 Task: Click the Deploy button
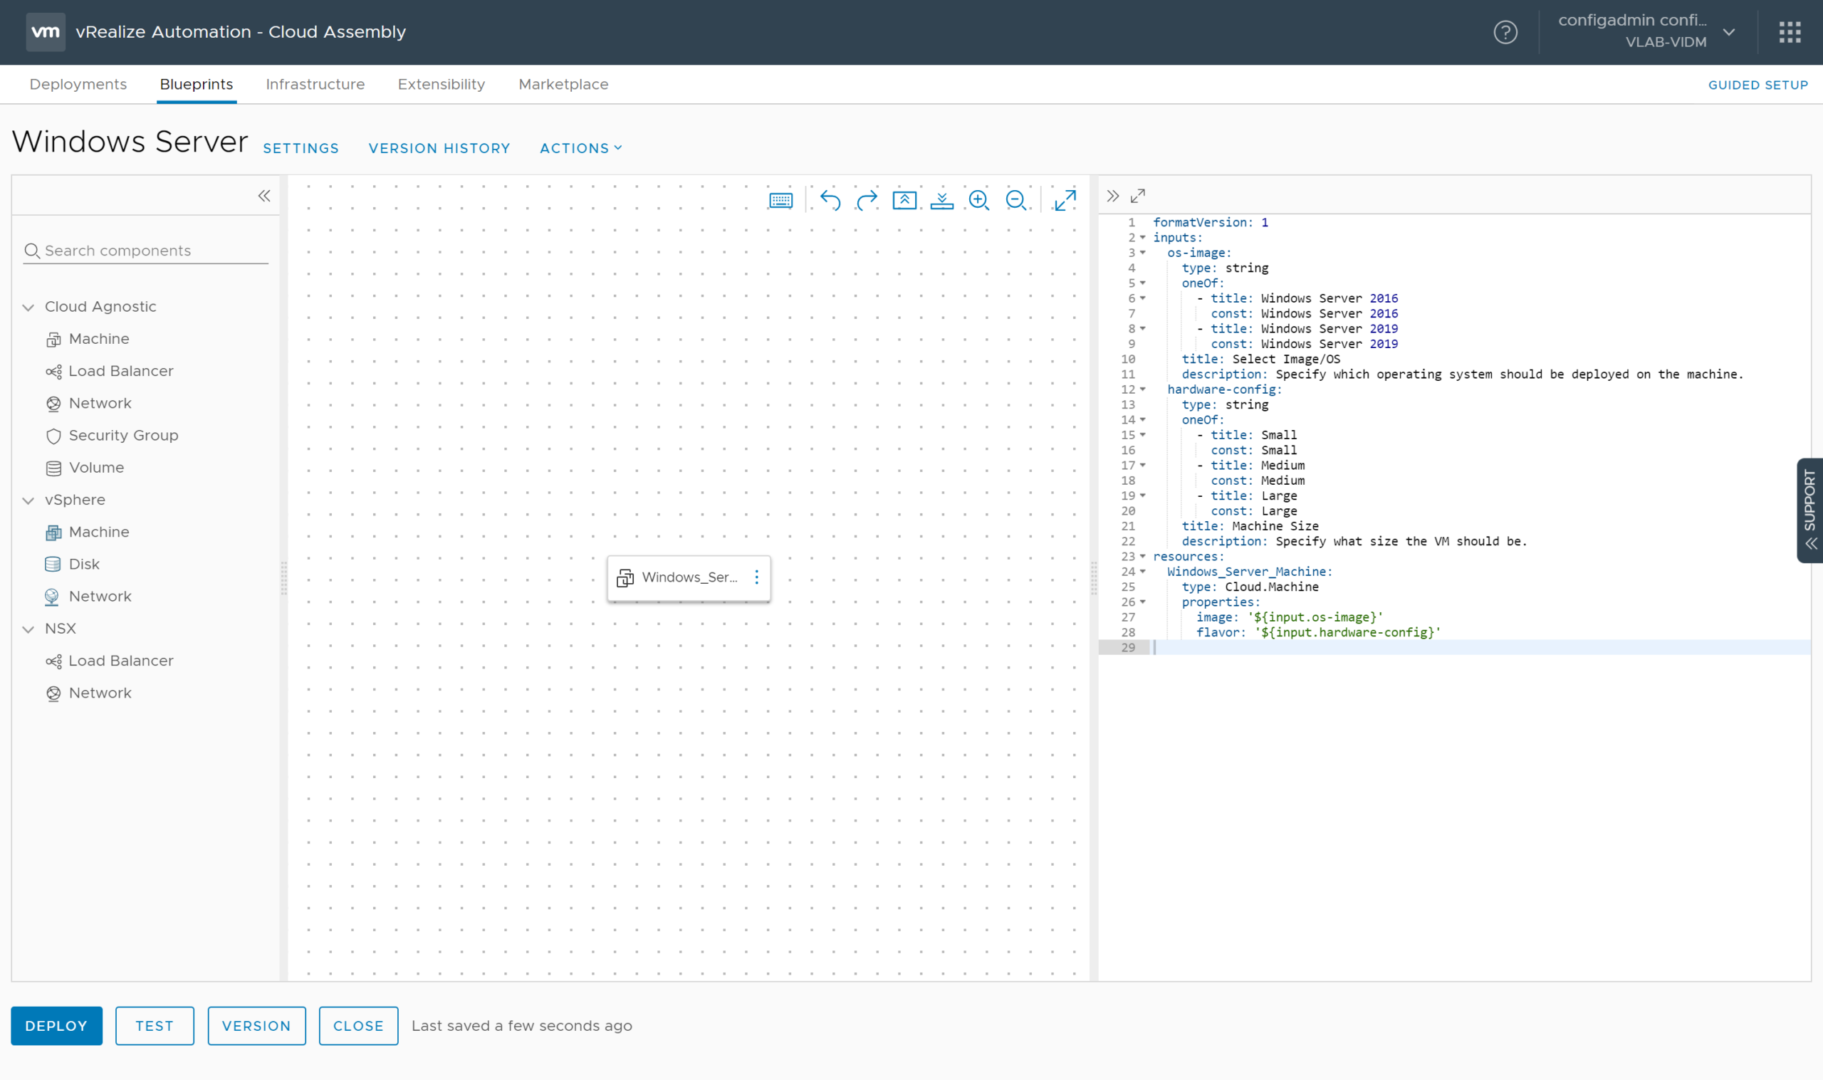[x=56, y=1026]
